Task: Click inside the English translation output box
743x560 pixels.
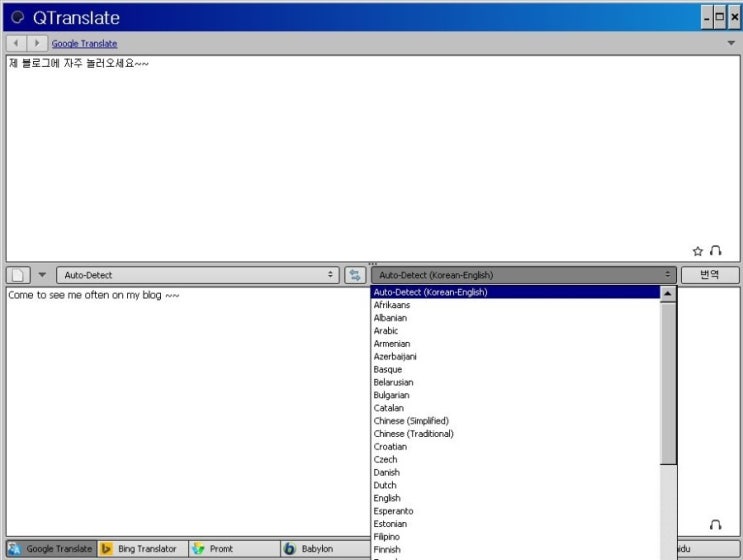Action: [x=188, y=411]
